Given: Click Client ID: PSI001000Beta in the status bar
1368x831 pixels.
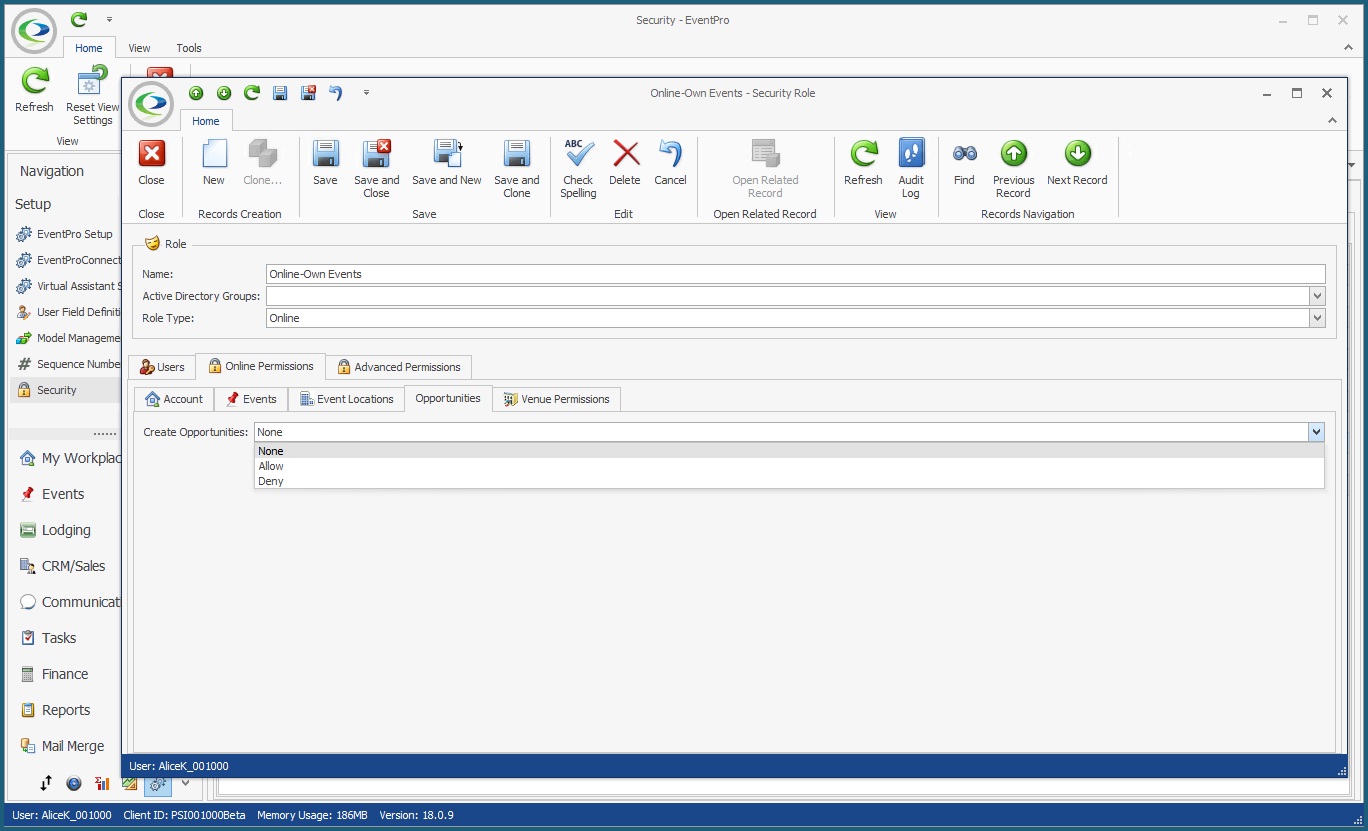Looking at the screenshot, I should click(x=184, y=815).
